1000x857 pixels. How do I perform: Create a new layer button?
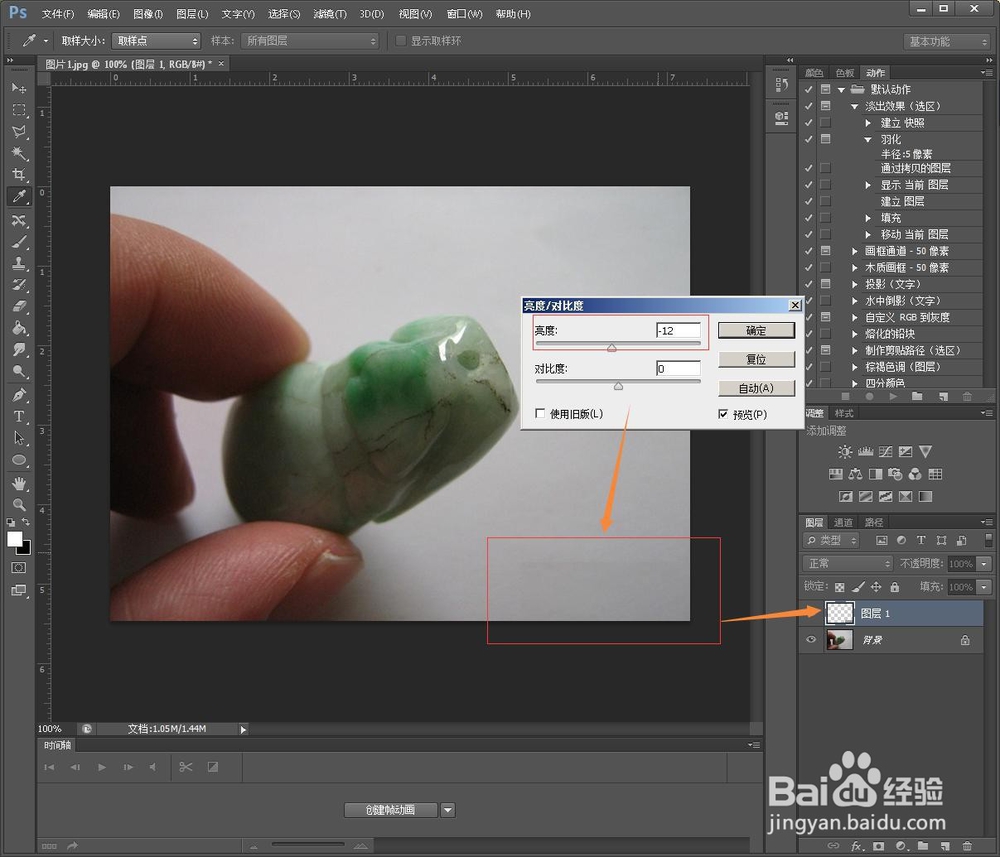(x=945, y=846)
